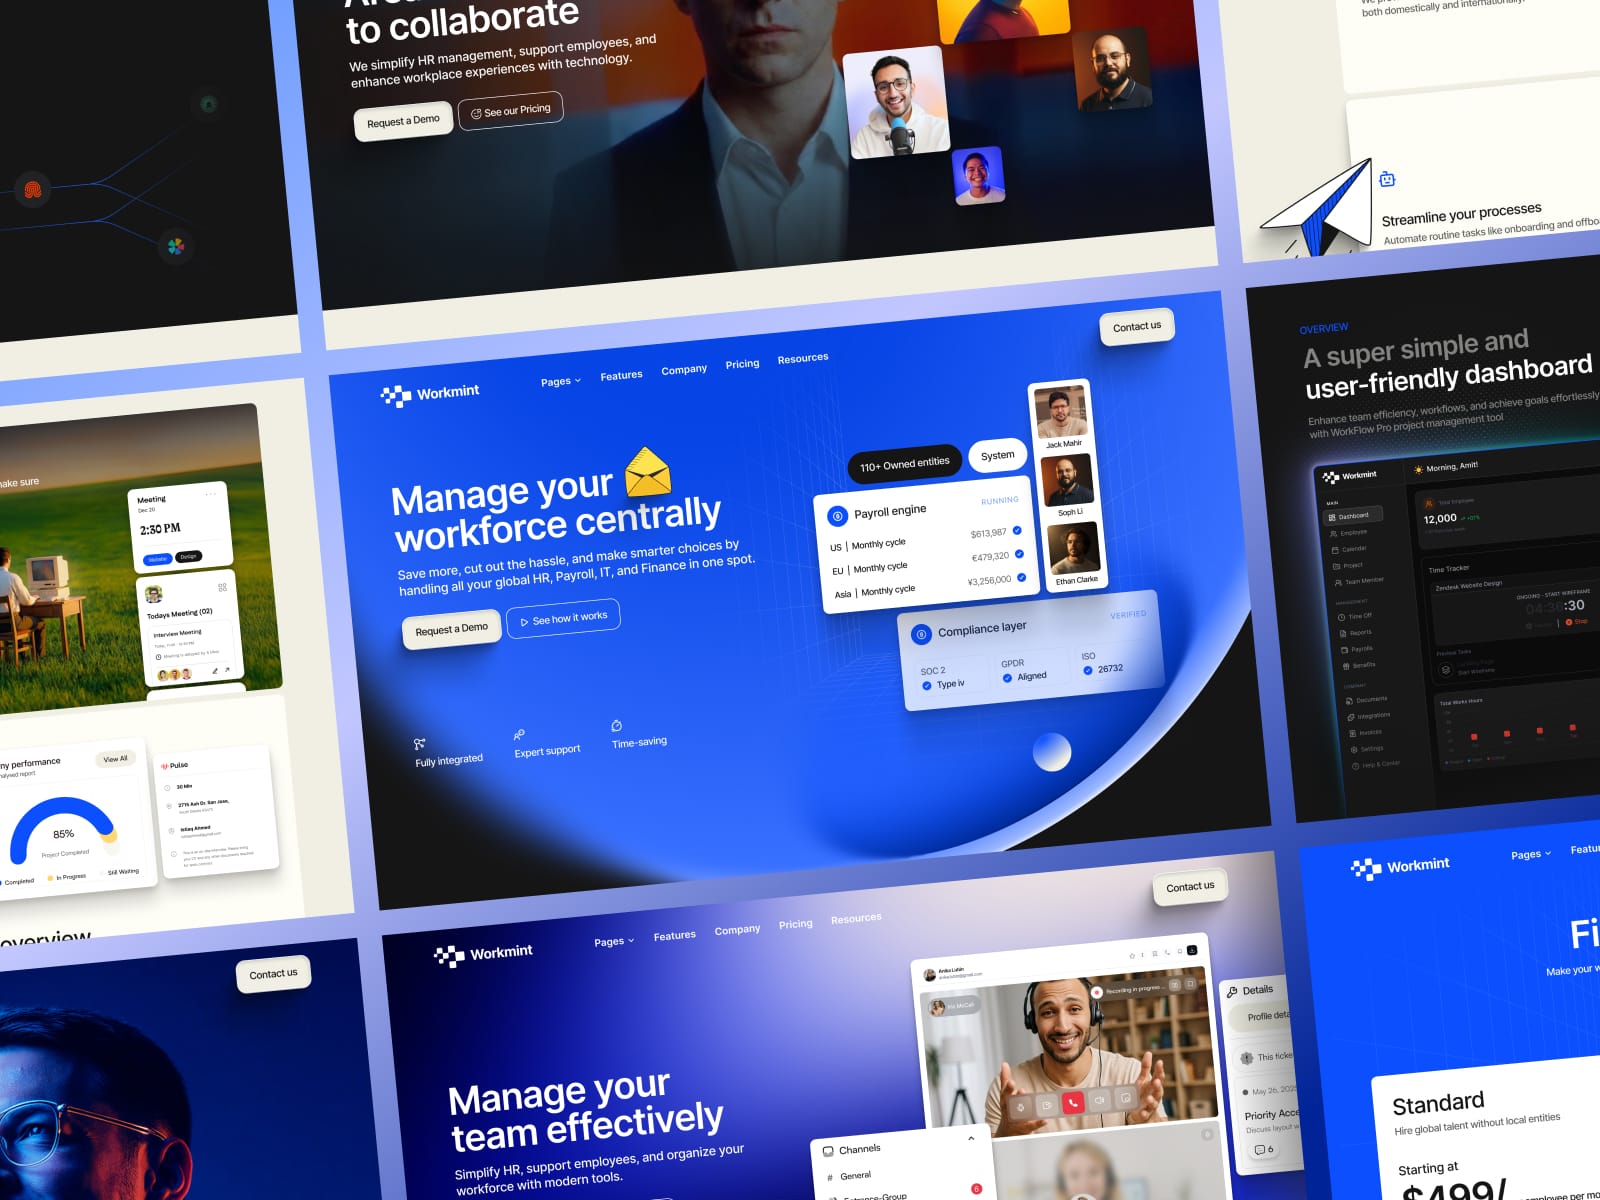
Task: Open Pages dropdown above 'Manage your workforce centrally'
Action: coord(560,381)
